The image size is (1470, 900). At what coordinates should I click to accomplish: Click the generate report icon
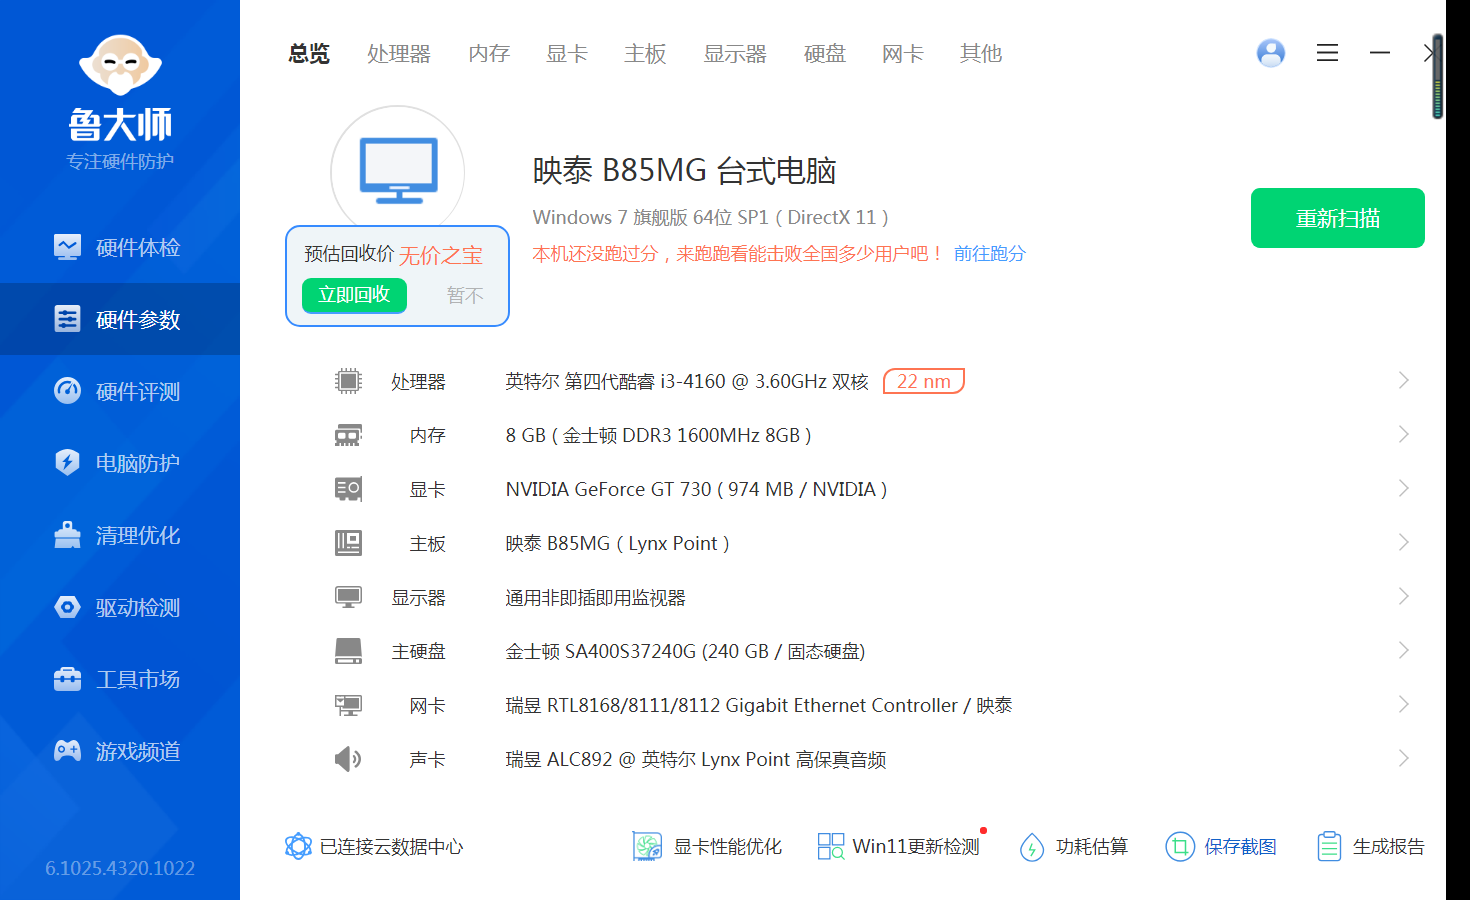1329,847
